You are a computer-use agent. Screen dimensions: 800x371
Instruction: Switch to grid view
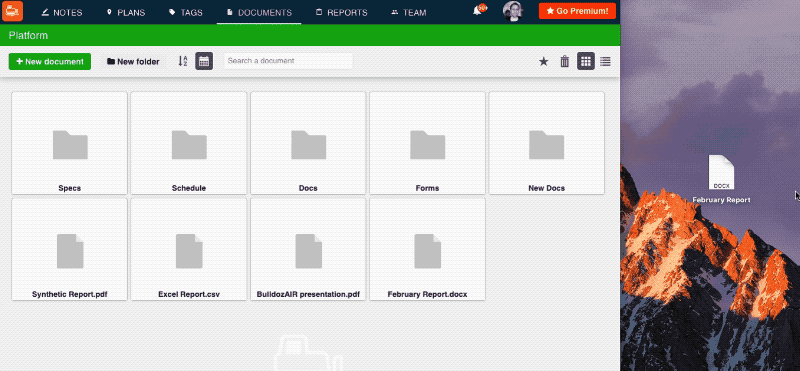pyautogui.click(x=586, y=61)
